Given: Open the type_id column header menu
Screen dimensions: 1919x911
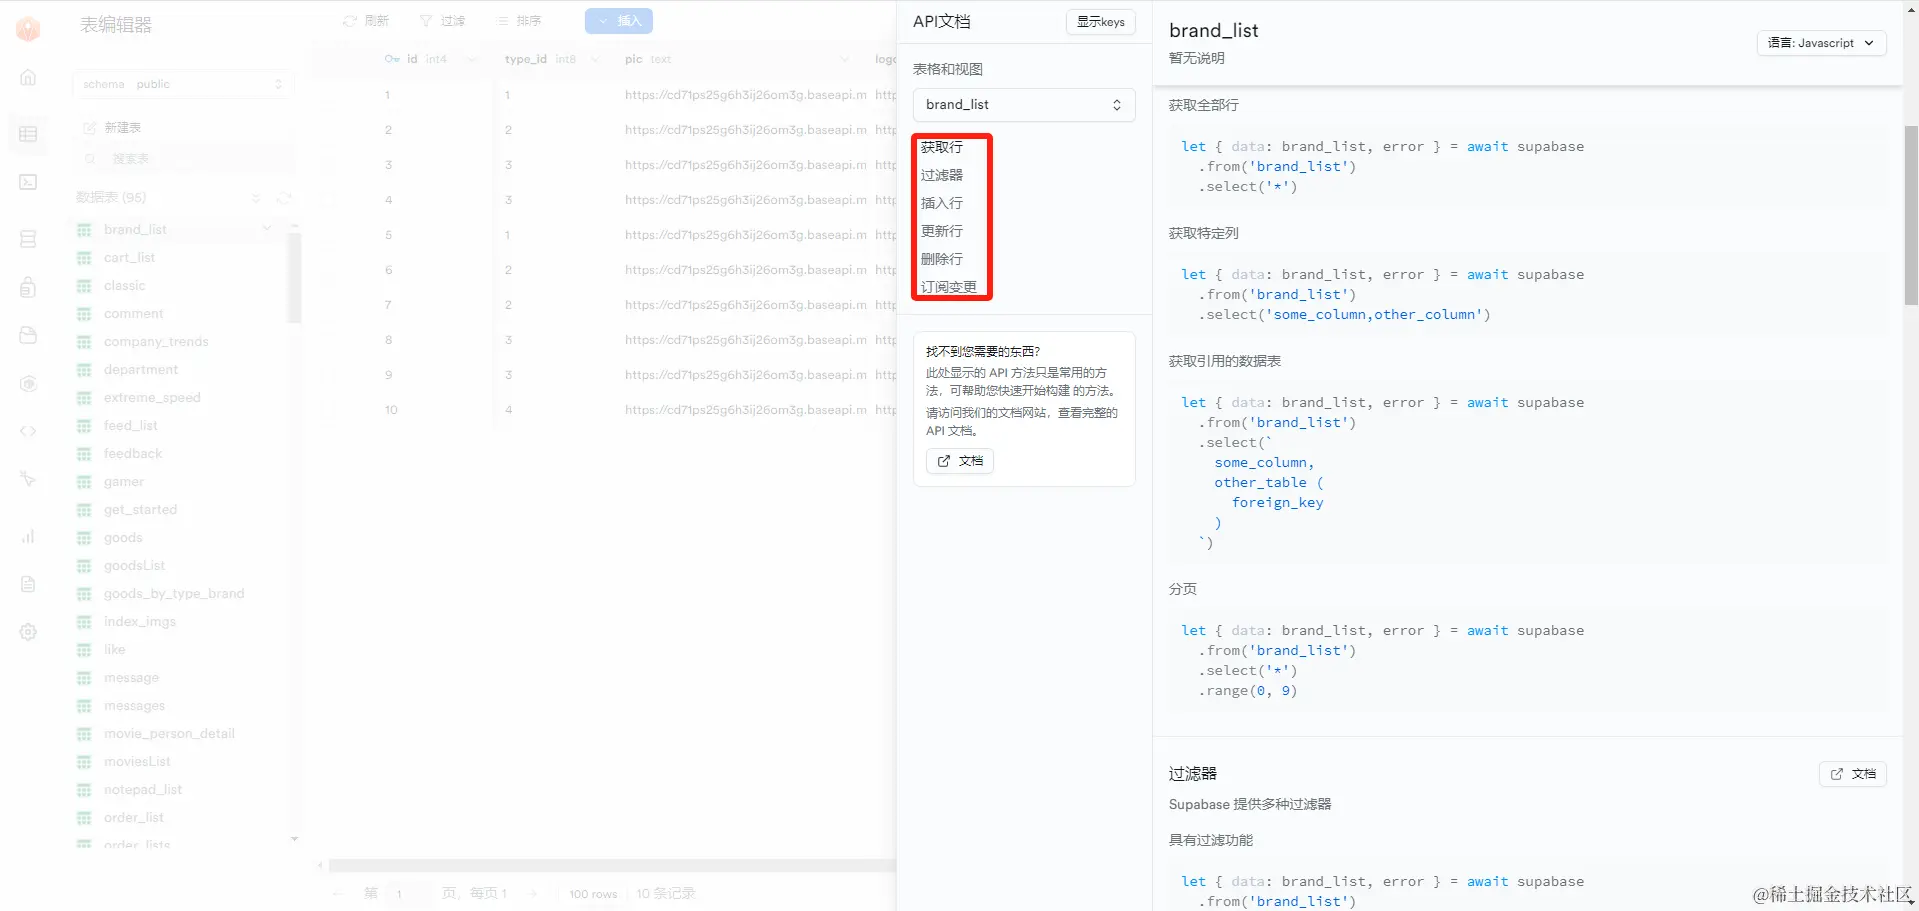Looking at the screenshot, I should click(595, 59).
